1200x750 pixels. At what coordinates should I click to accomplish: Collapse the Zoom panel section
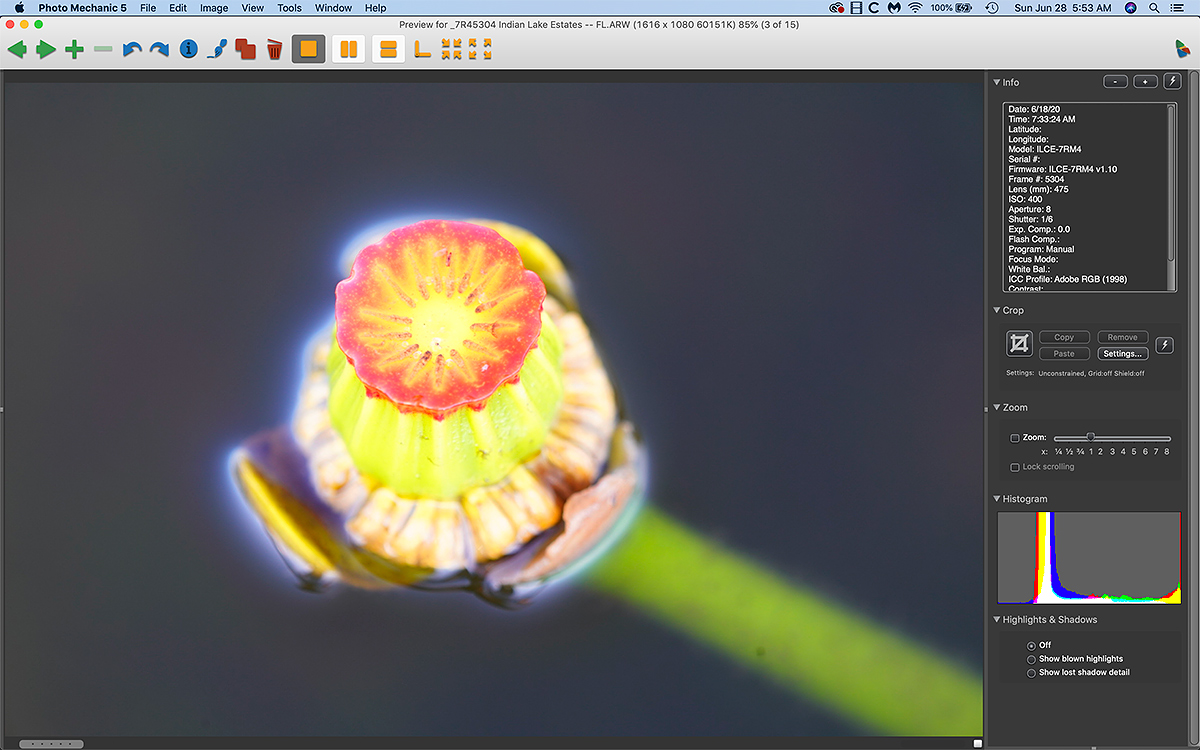997,407
